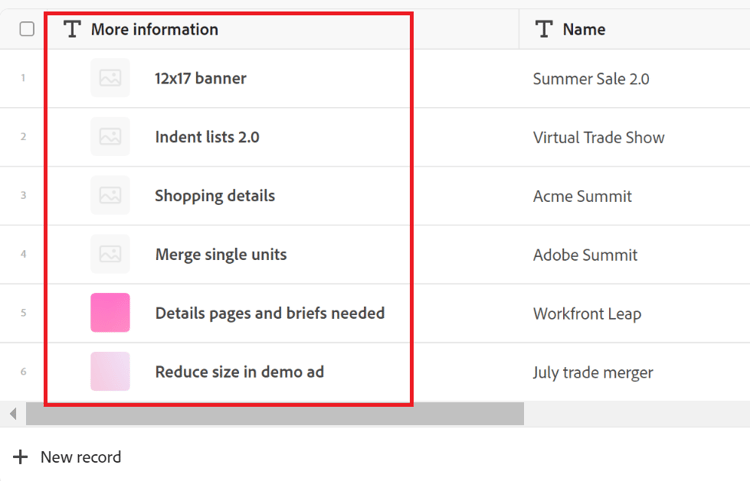The image size is (750, 481).
Task: Open the image placeholder for Merge single units
Action: pyautogui.click(x=110, y=254)
